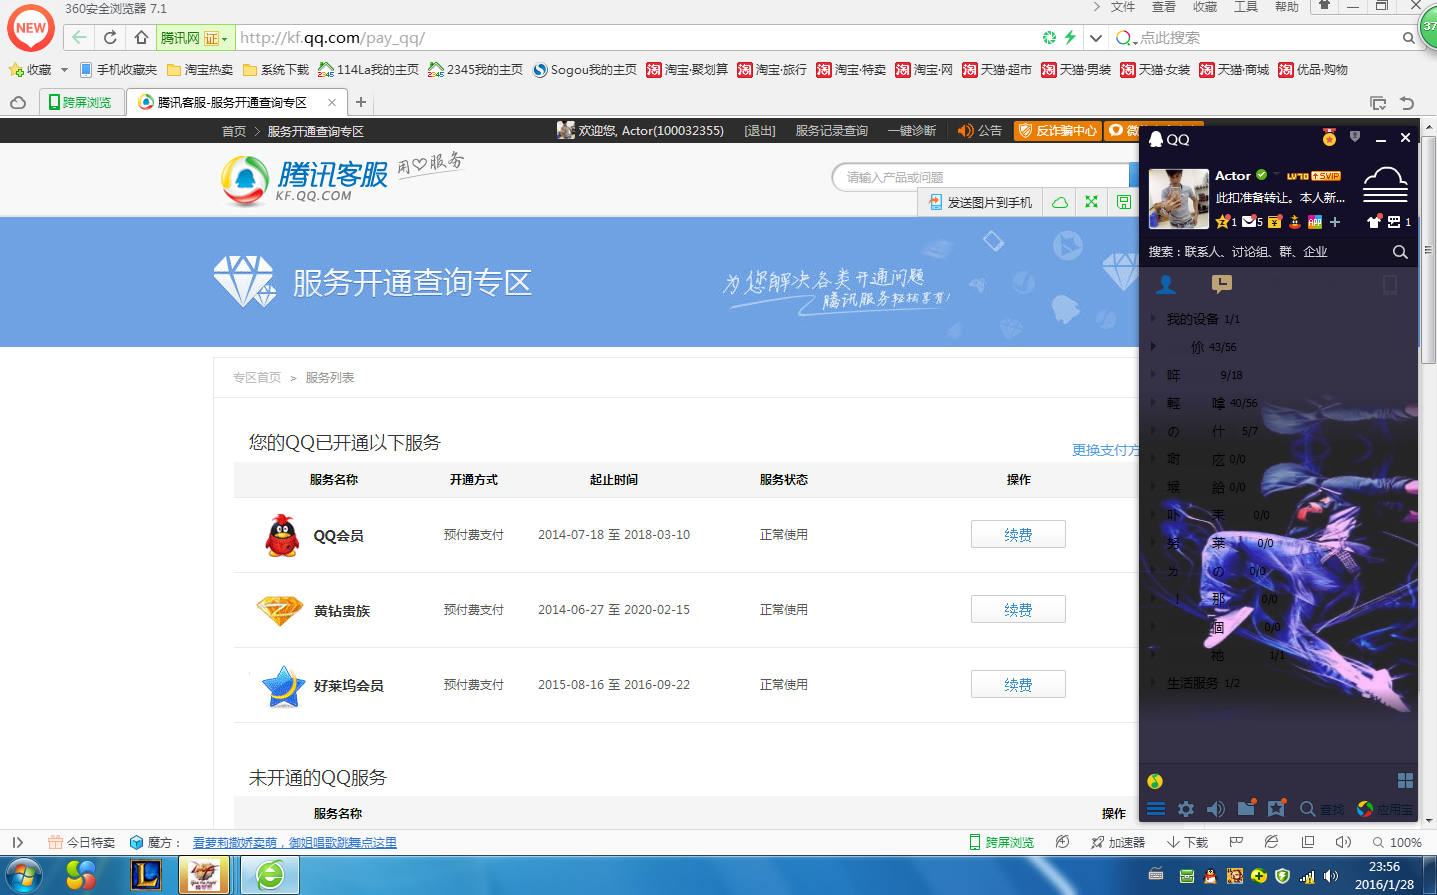
Task: Open the QQ skin shirt icon
Action: [1374, 221]
